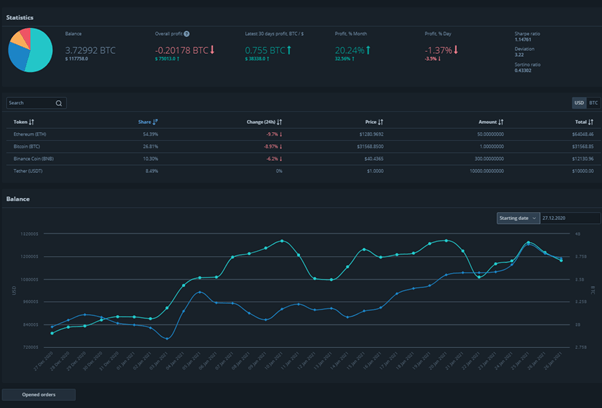Click the search magnifier icon
This screenshot has height=408, width=602.
coord(59,103)
